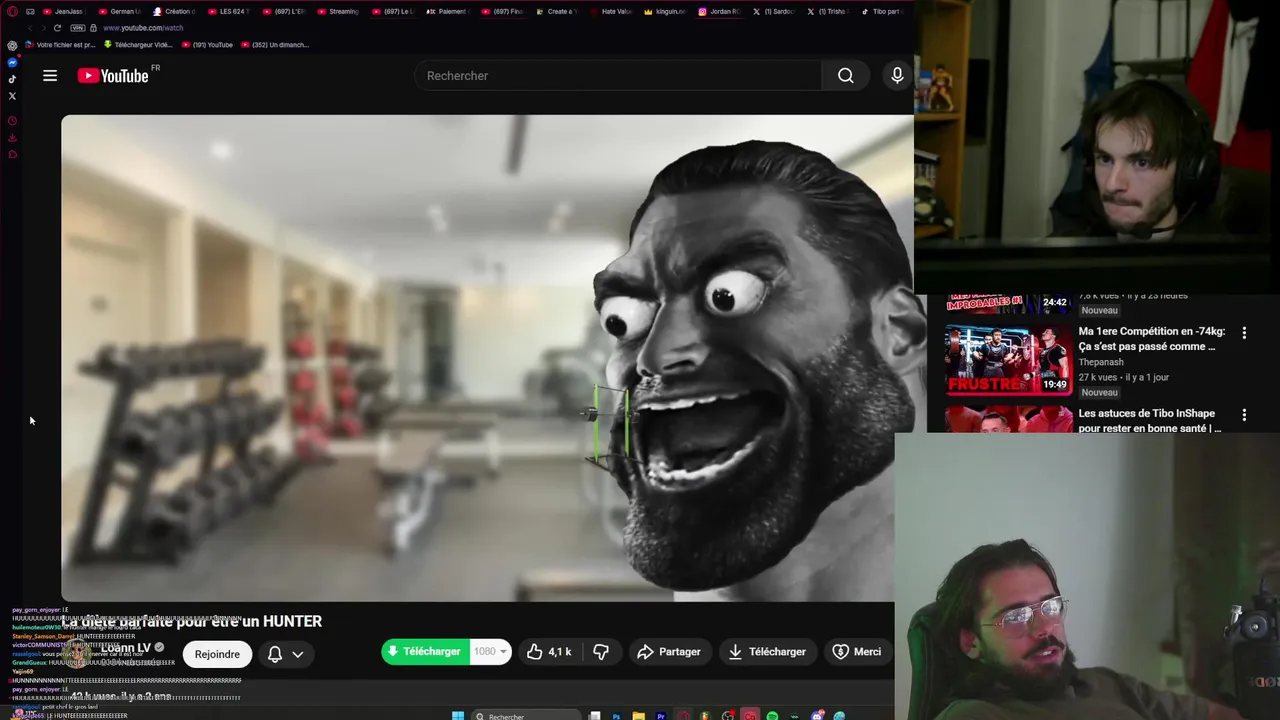Open the notification bell dropdown

click(x=285, y=654)
